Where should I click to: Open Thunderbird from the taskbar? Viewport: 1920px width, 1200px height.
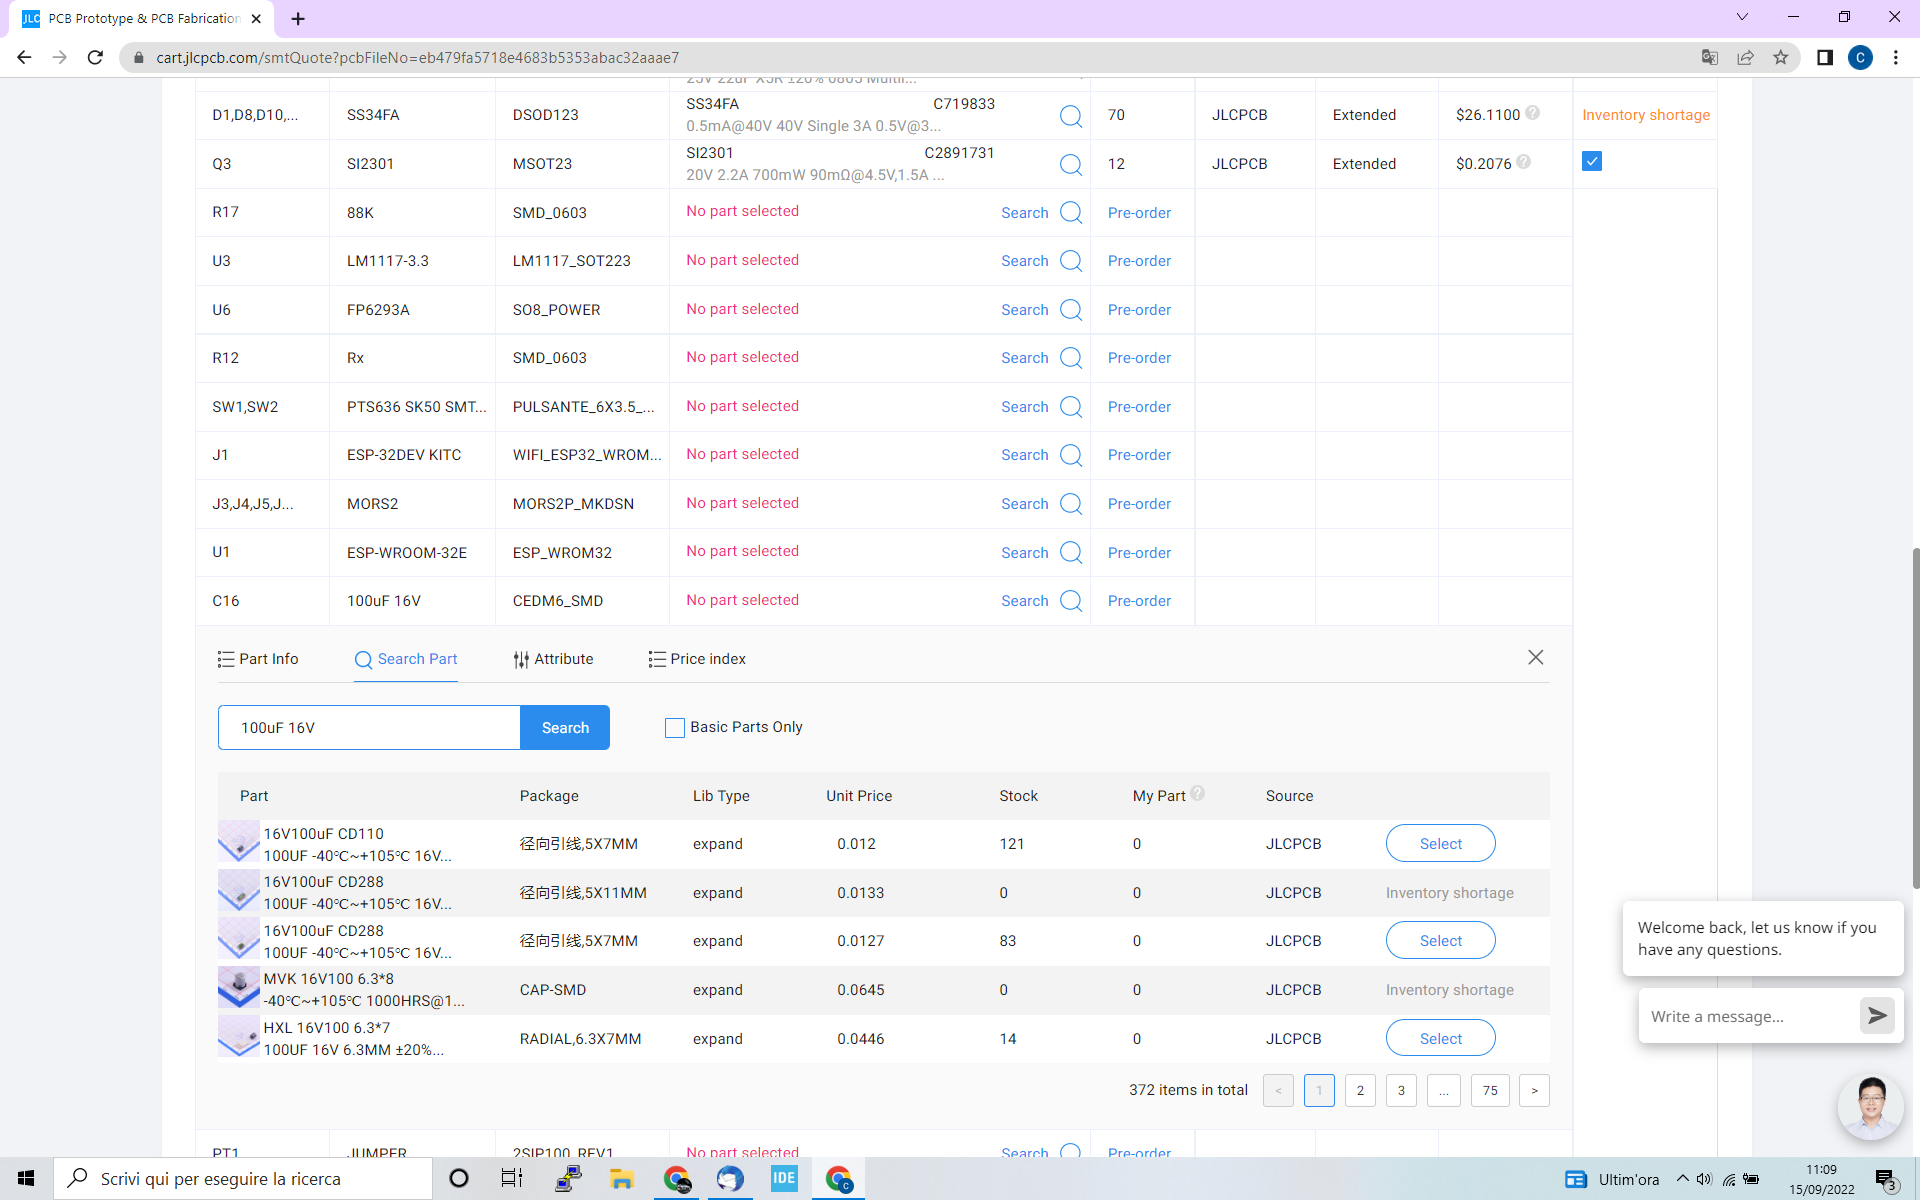pyautogui.click(x=730, y=1178)
